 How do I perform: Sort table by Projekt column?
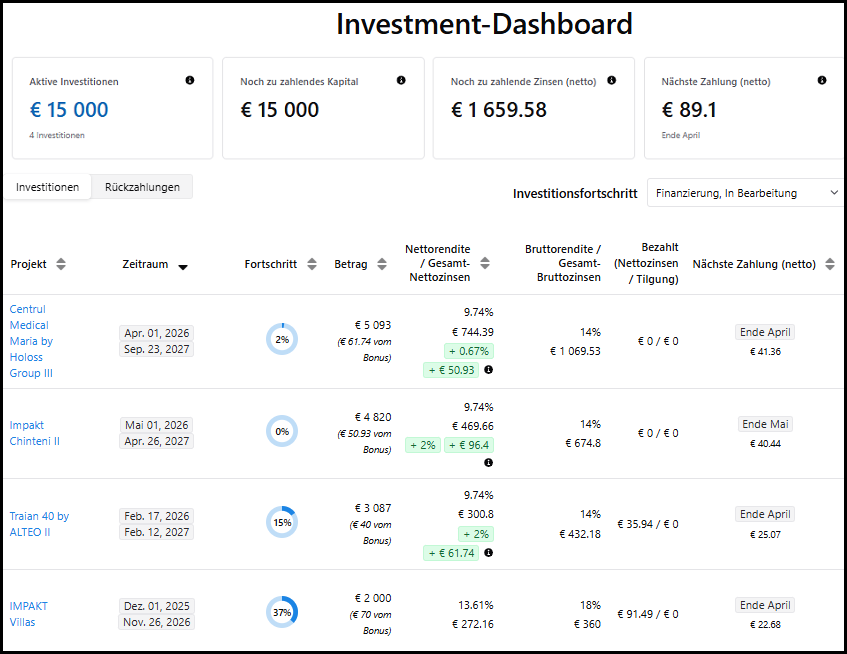(61, 264)
